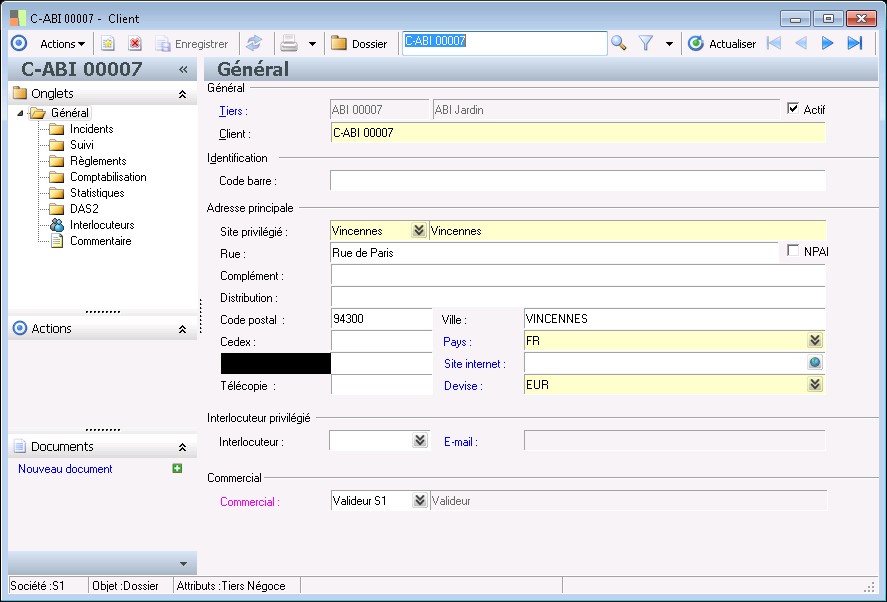Click the printer icon in the toolbar
Viewport: 887px width, 602px height.
[x=289, y=44]
